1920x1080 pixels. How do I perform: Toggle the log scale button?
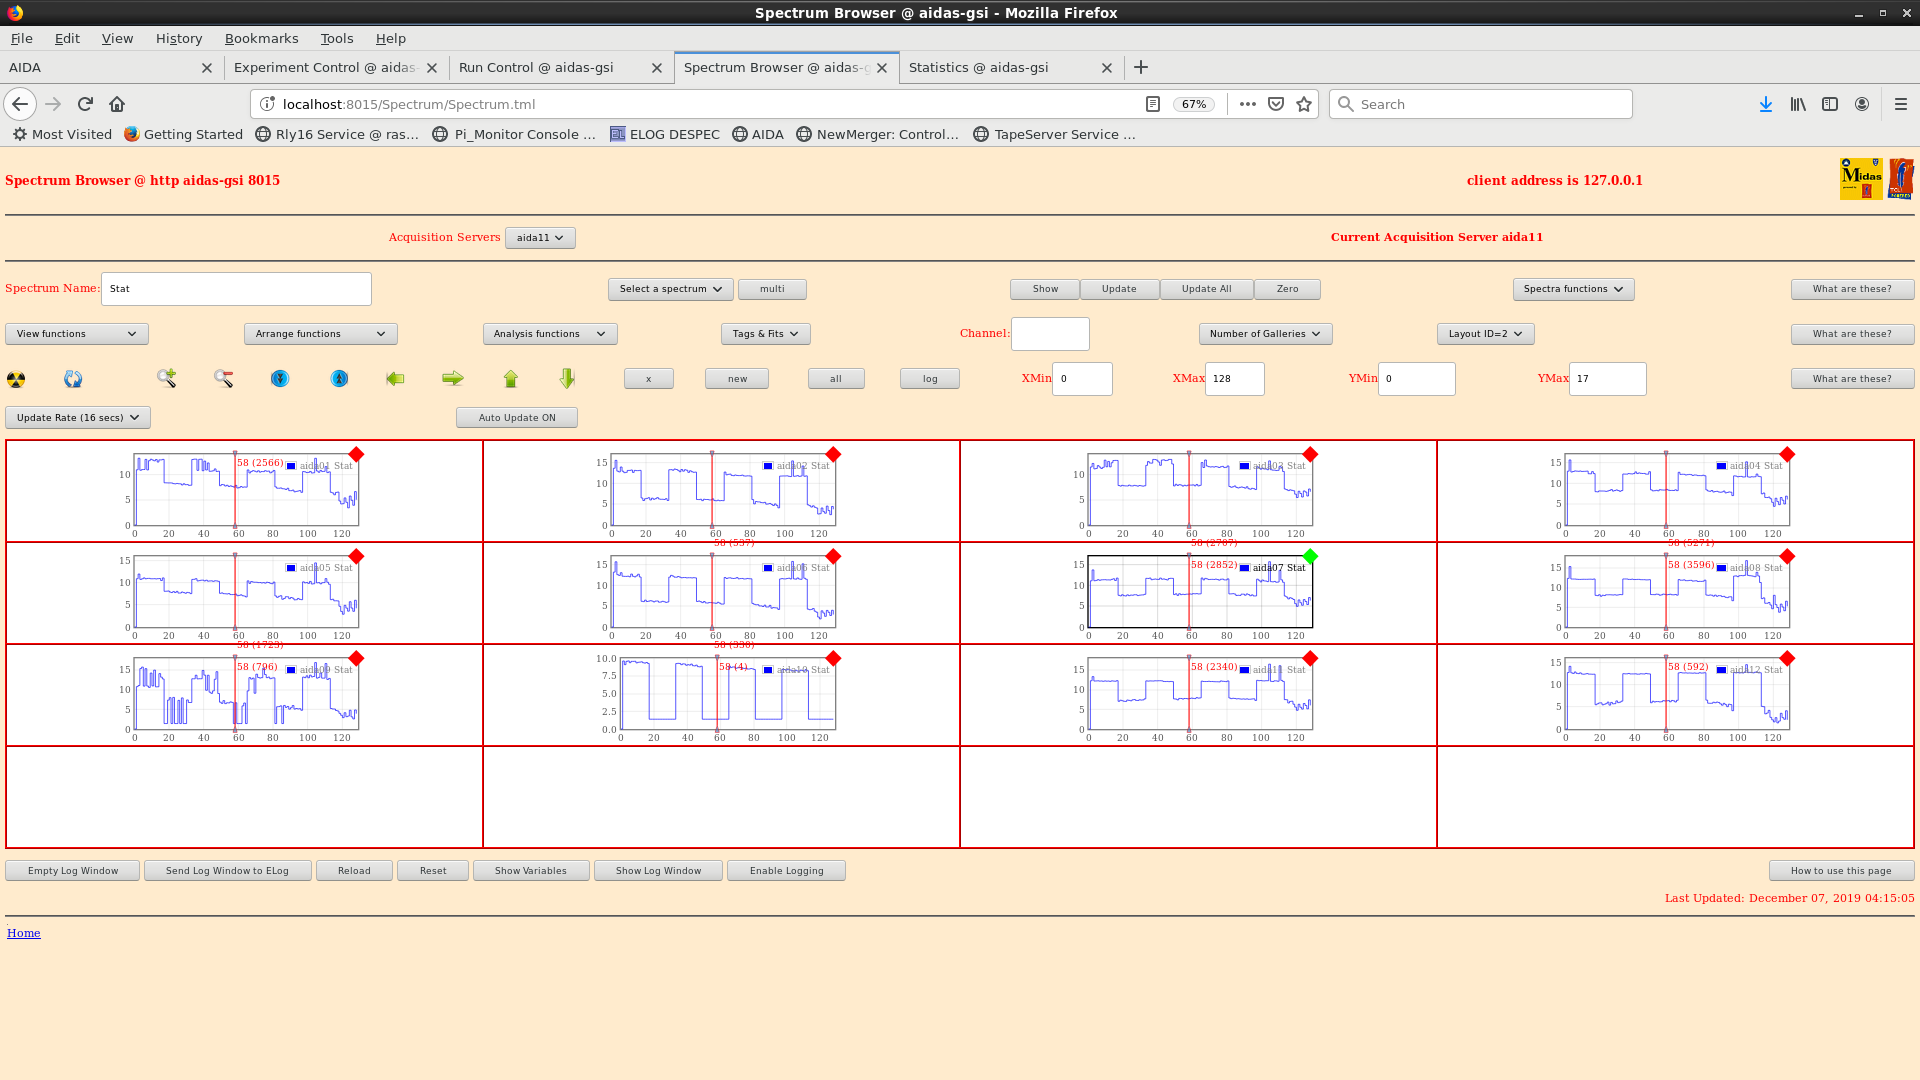[x=929, y=379]
